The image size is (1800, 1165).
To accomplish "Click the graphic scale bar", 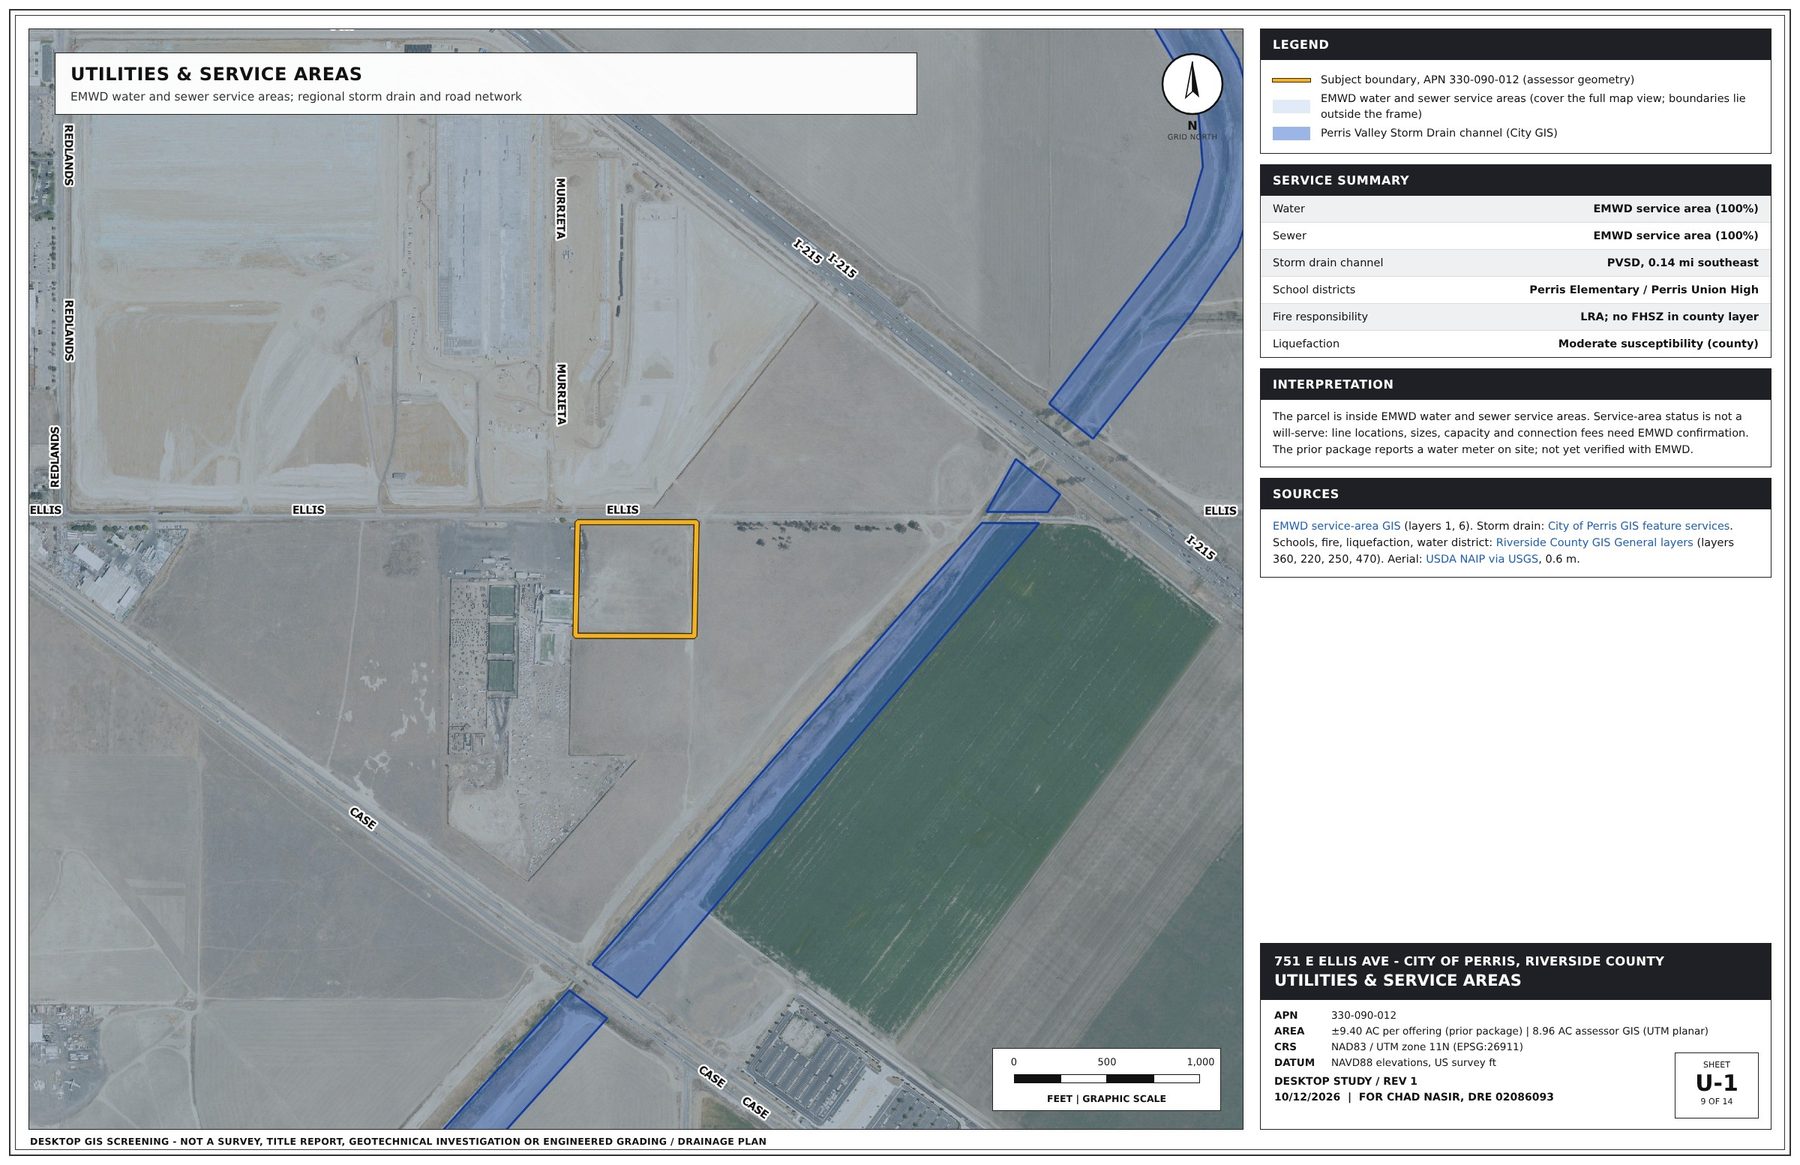I will pos(1106,1079).
